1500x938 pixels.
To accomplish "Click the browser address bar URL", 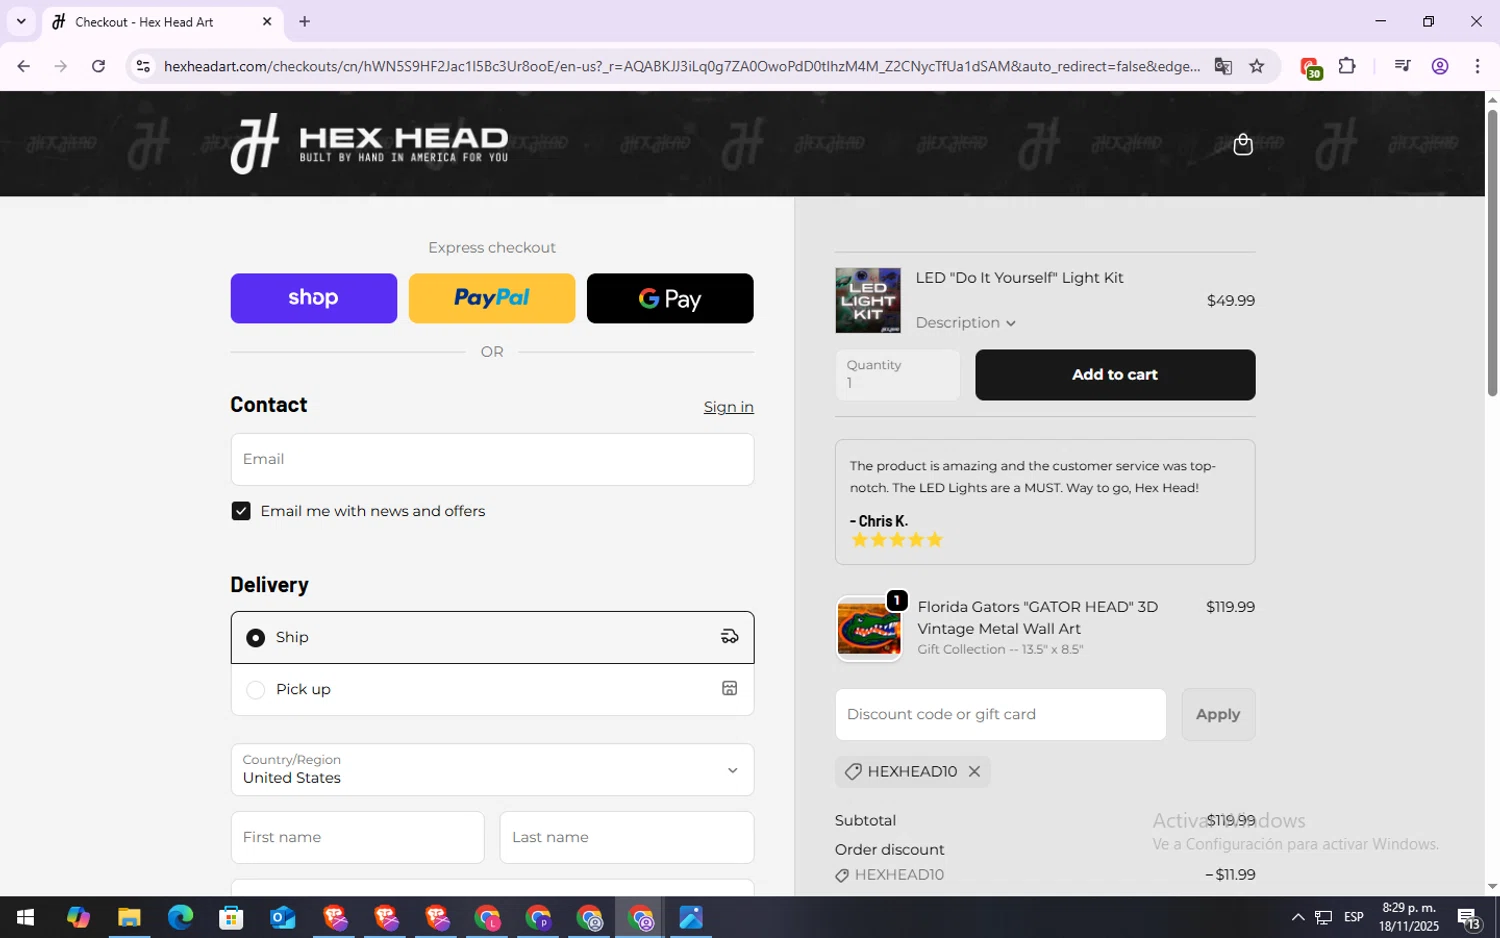I will 682,66.
